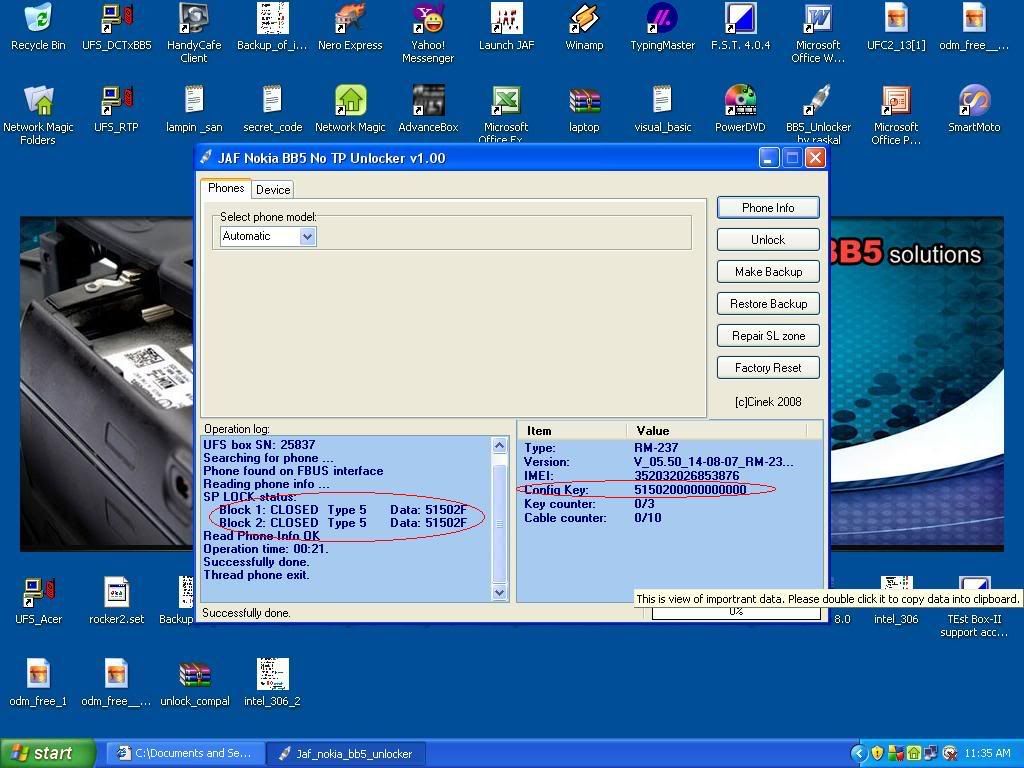
Task: Switch to the Phones tab
Action: tap(226, 188)
